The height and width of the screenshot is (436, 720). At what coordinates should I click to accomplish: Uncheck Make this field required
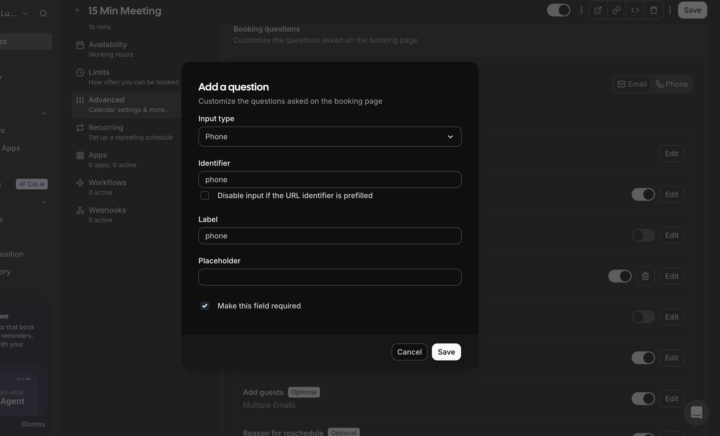coord(205,306)
